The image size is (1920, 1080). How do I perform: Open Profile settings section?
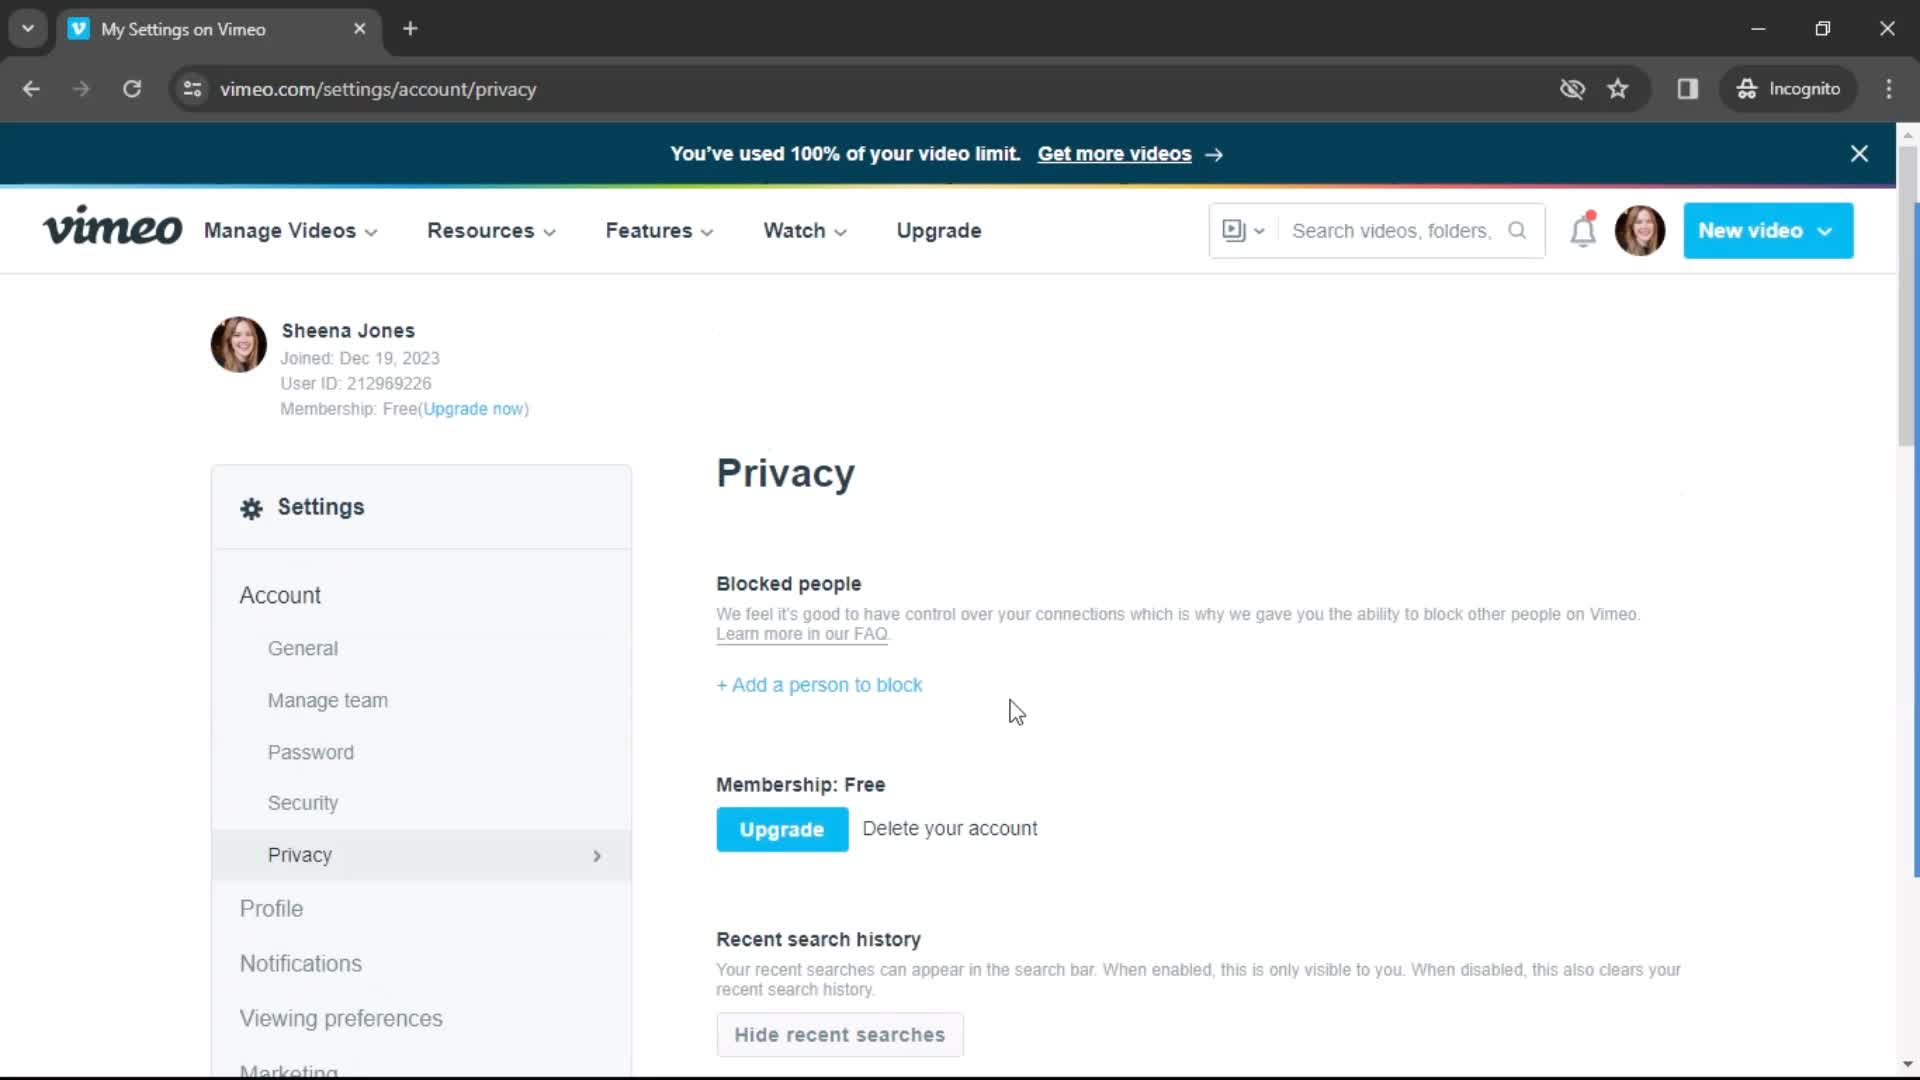tap(271, 908)
